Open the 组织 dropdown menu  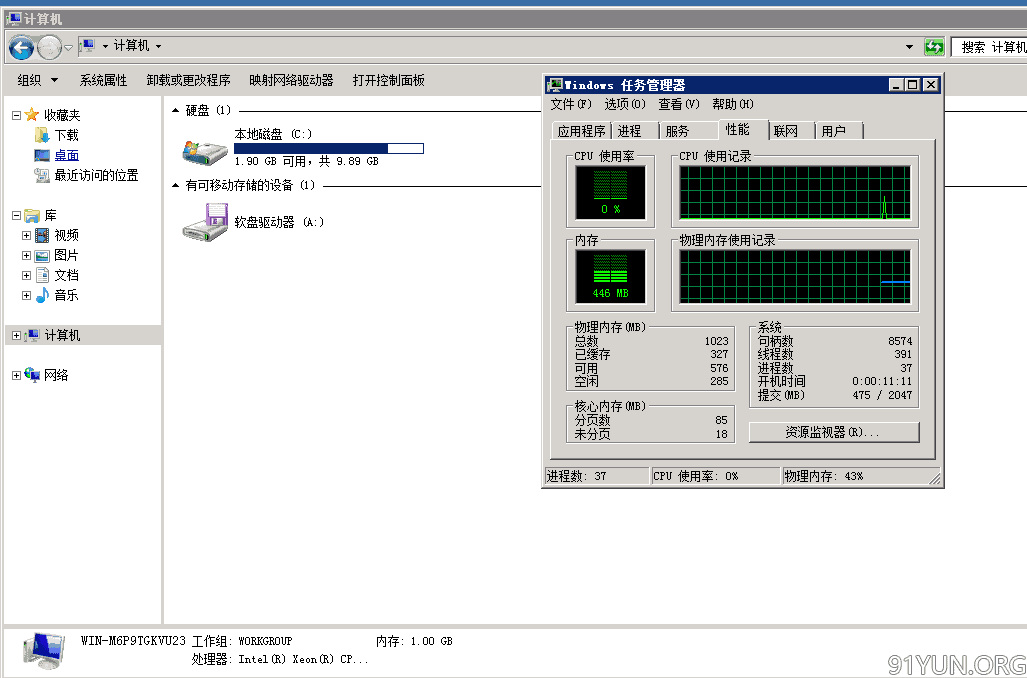[x=37, y=80]
